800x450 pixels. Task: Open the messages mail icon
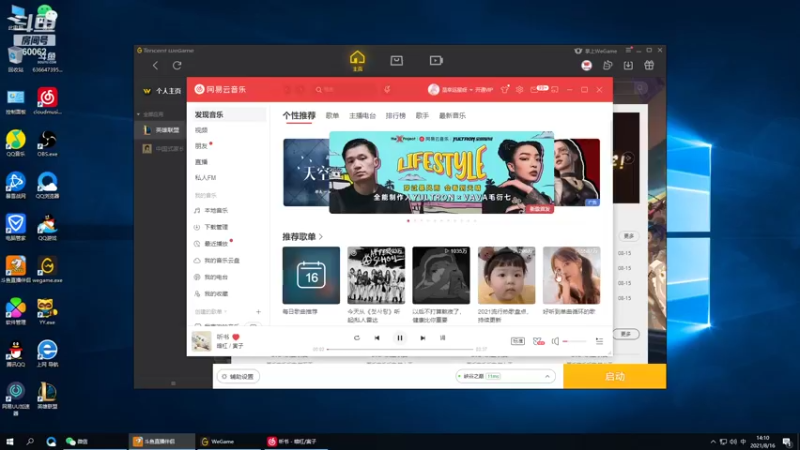click(x=534, y=89)
